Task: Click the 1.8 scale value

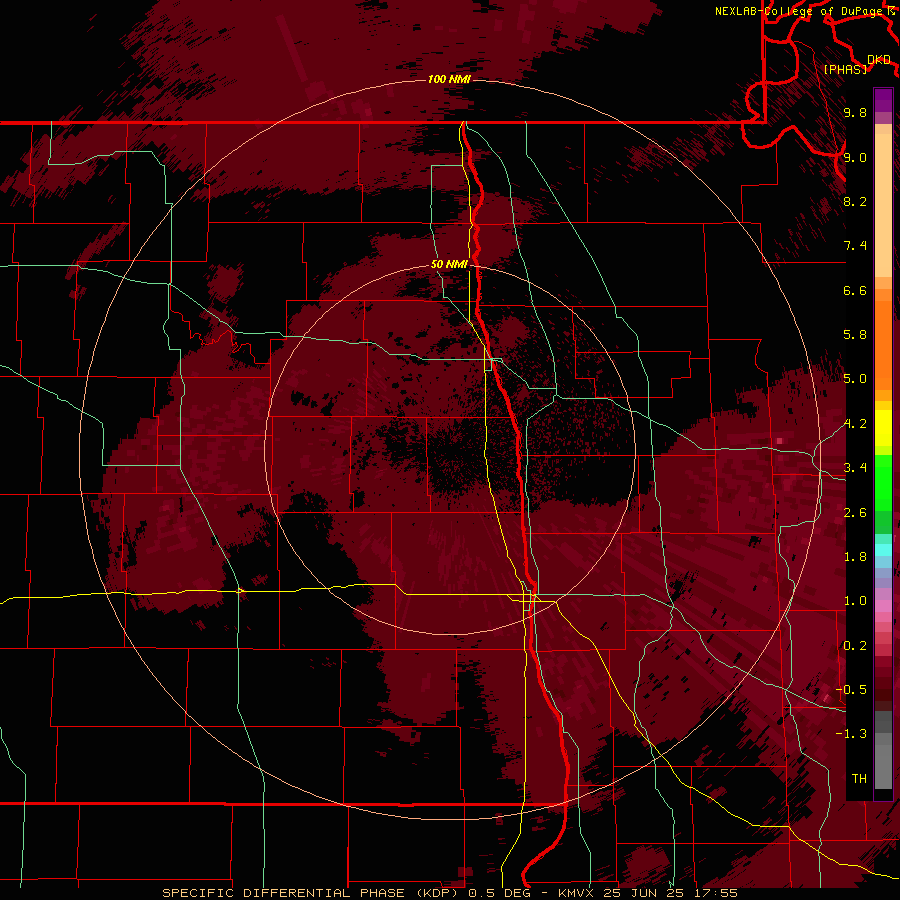Action: 855,557
